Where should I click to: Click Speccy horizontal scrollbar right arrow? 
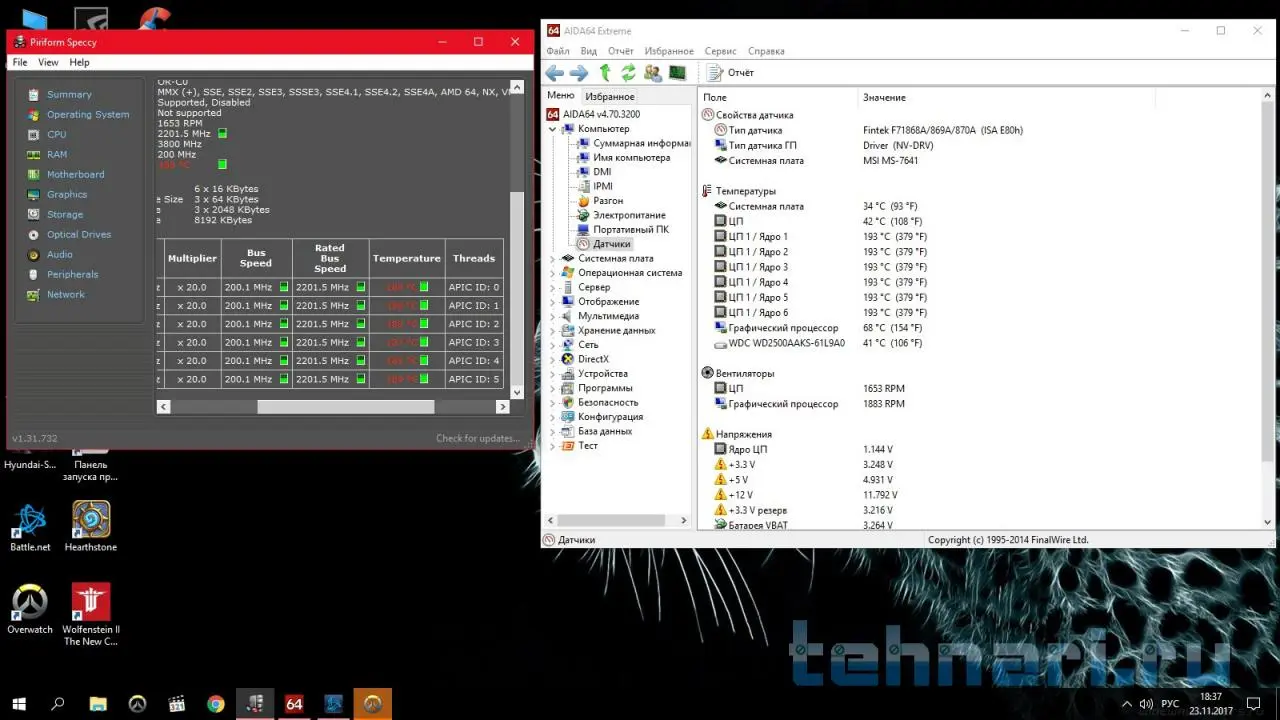pos(503,407)
